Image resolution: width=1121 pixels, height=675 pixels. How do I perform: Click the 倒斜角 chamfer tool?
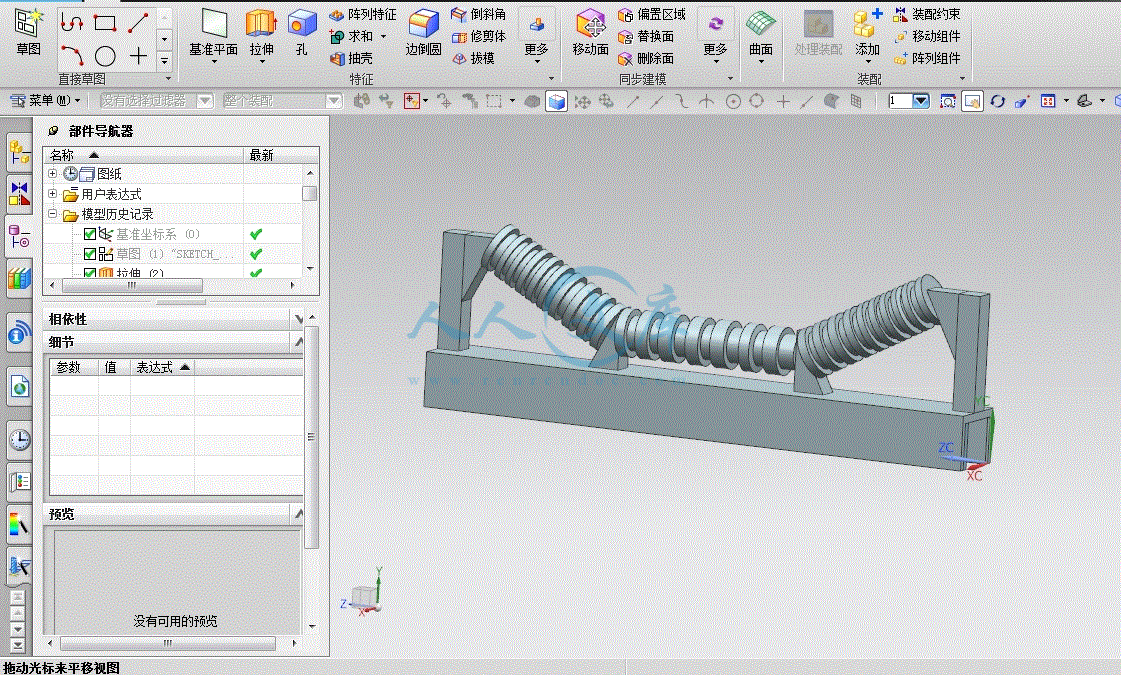tap(478, 14)
